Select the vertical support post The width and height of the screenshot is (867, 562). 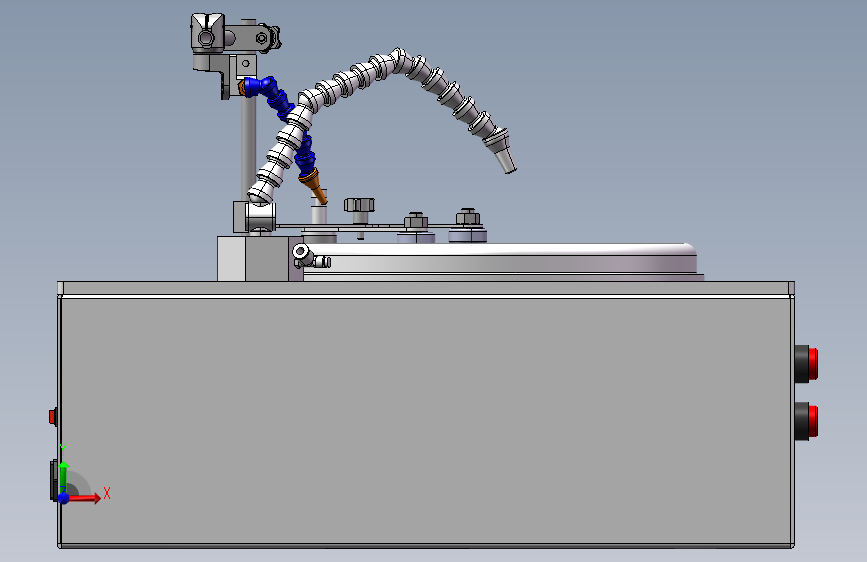tap(248, 147)
